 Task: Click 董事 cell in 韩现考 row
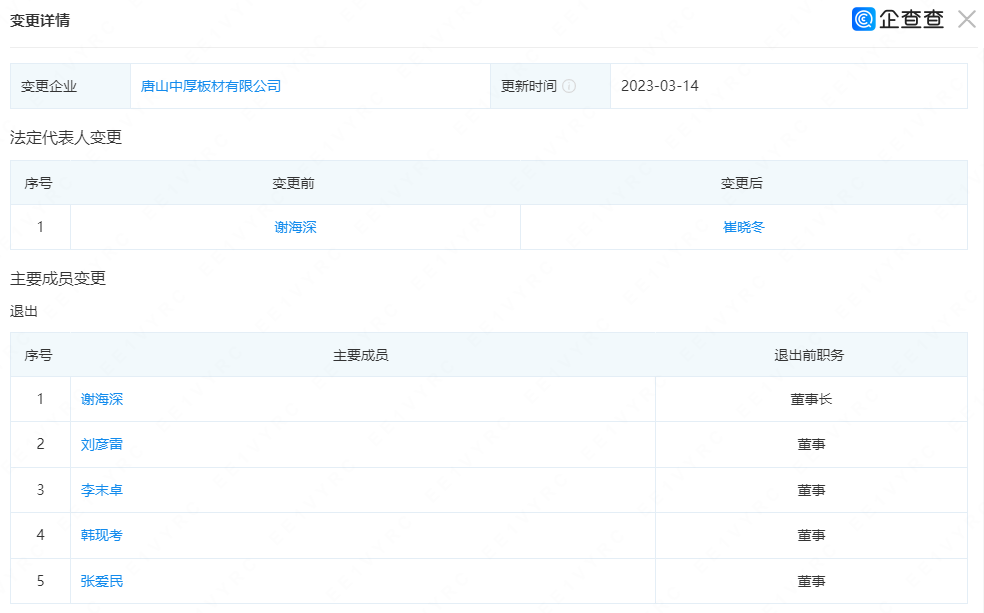pyautogui.click(x=811, y=535)
